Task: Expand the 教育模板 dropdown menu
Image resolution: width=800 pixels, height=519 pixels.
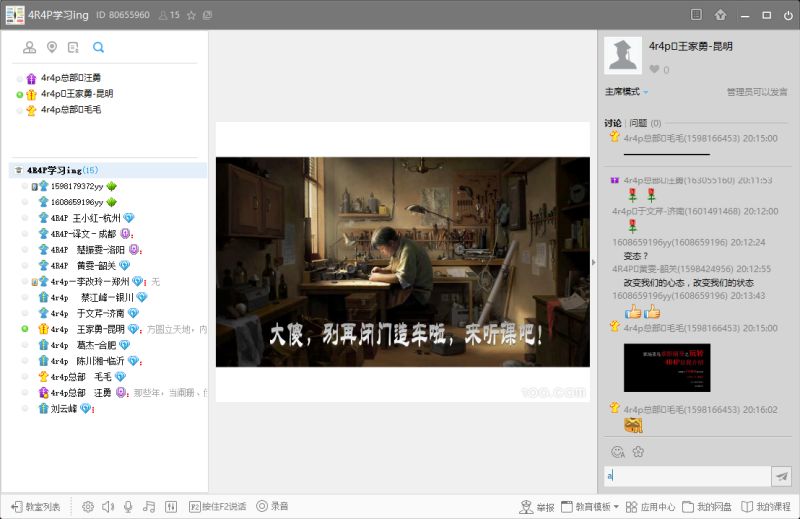Action: pos(590,506)
